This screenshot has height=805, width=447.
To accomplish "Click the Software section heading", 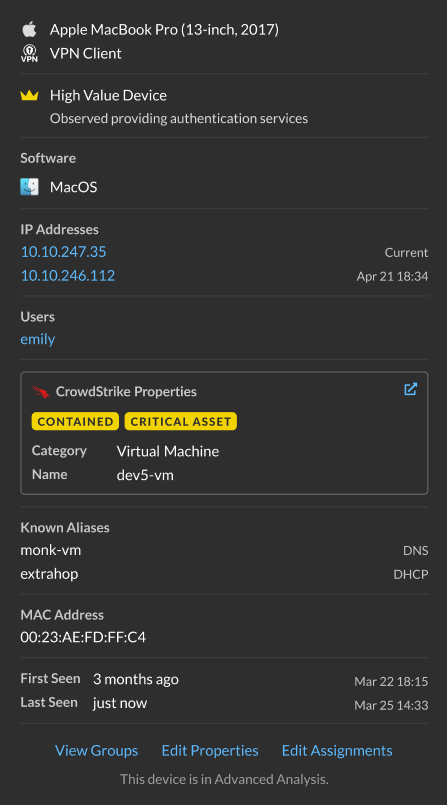I will (48, 158).
